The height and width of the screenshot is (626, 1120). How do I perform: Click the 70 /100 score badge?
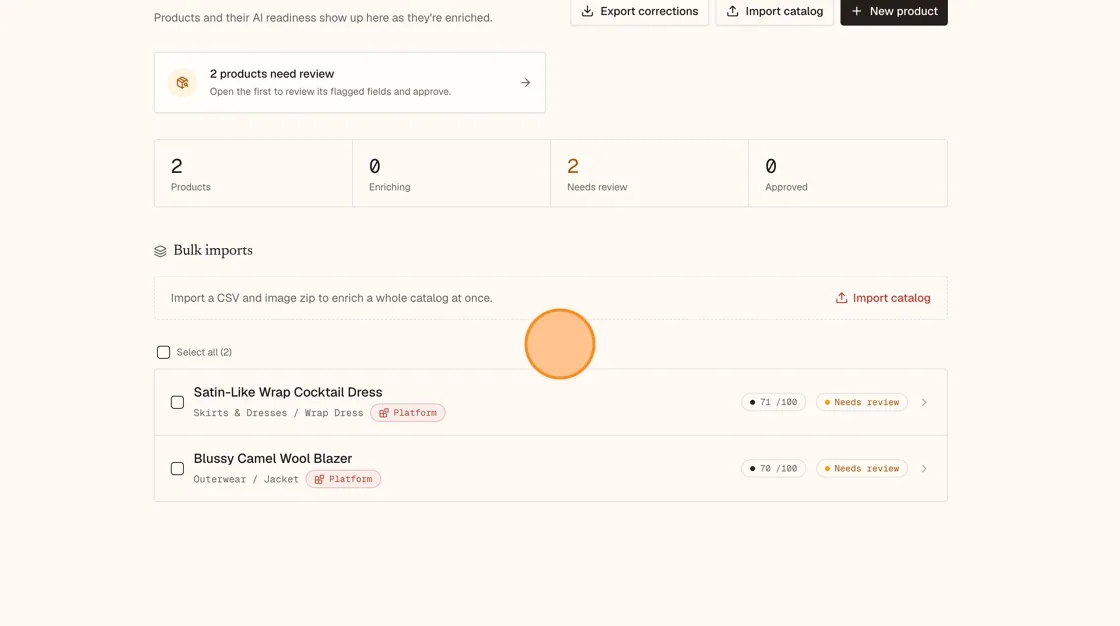click(x=774, y=469)
